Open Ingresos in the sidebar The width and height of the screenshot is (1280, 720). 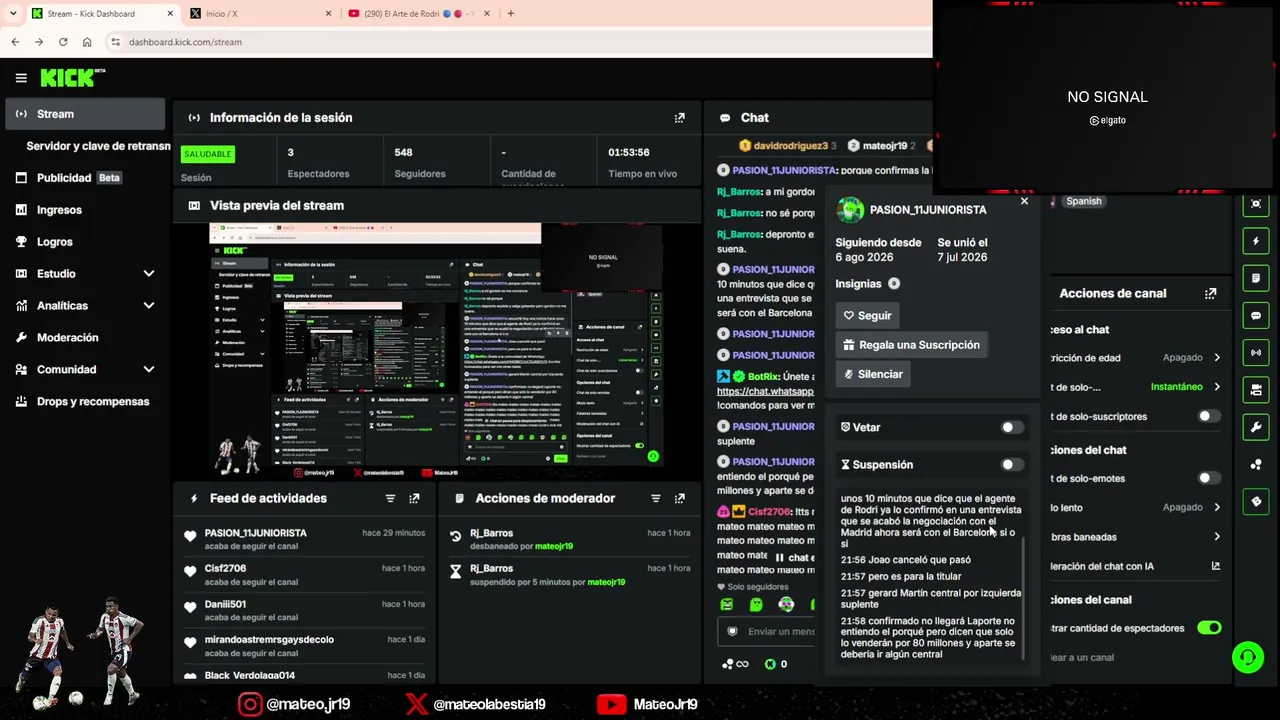(x=85, y=210)
